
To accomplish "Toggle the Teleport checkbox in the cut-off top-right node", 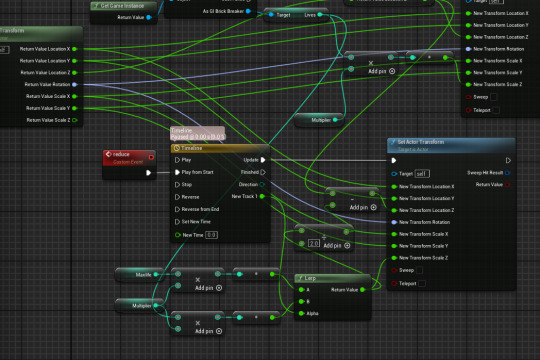I will tap(496, 110).
